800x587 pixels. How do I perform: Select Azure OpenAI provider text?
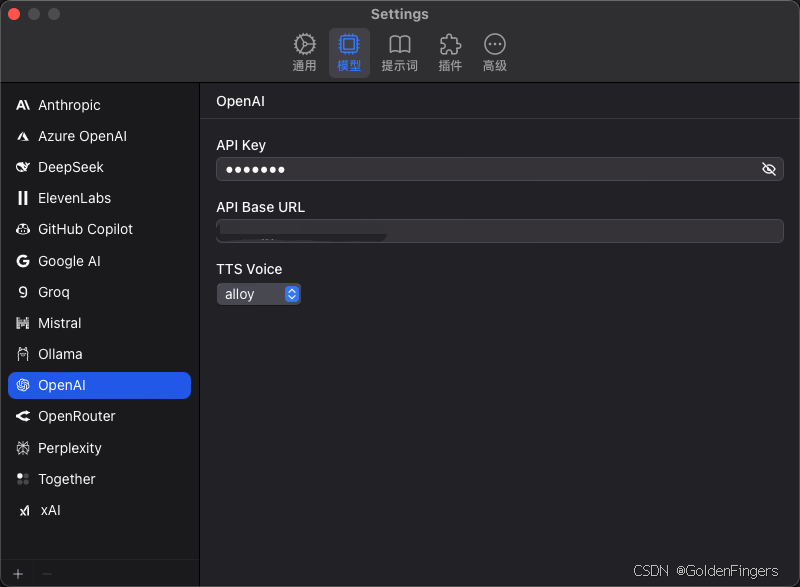(x=83, y=136)
